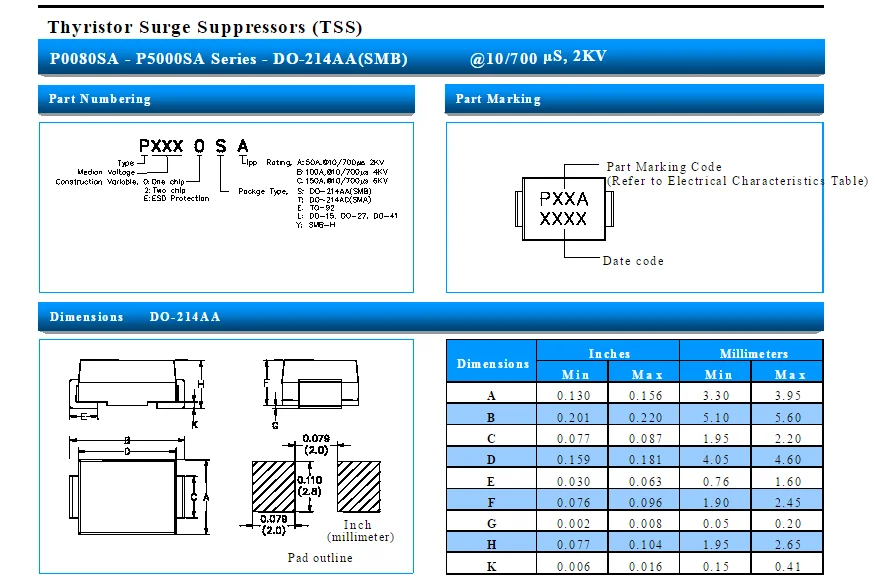Image resolution: width=875 pixels, height=583 pixels.
Task: Select 'S: DO-214AA(SMB)' package option
Action: click(x=334, y=191)
